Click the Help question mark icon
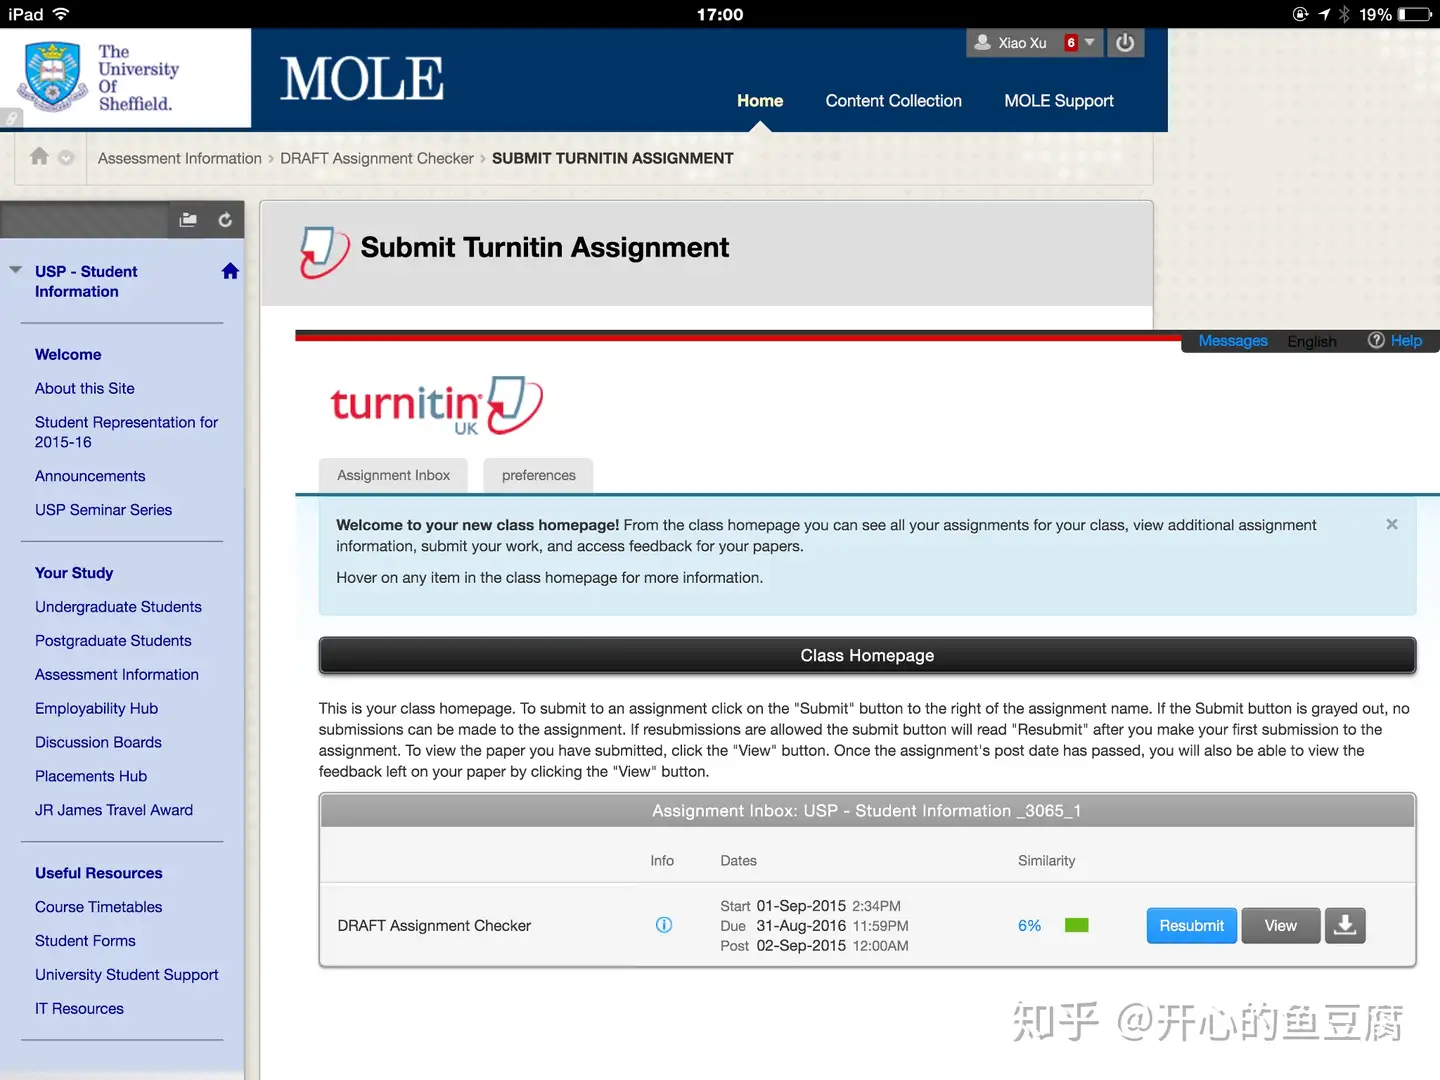 1376,340
